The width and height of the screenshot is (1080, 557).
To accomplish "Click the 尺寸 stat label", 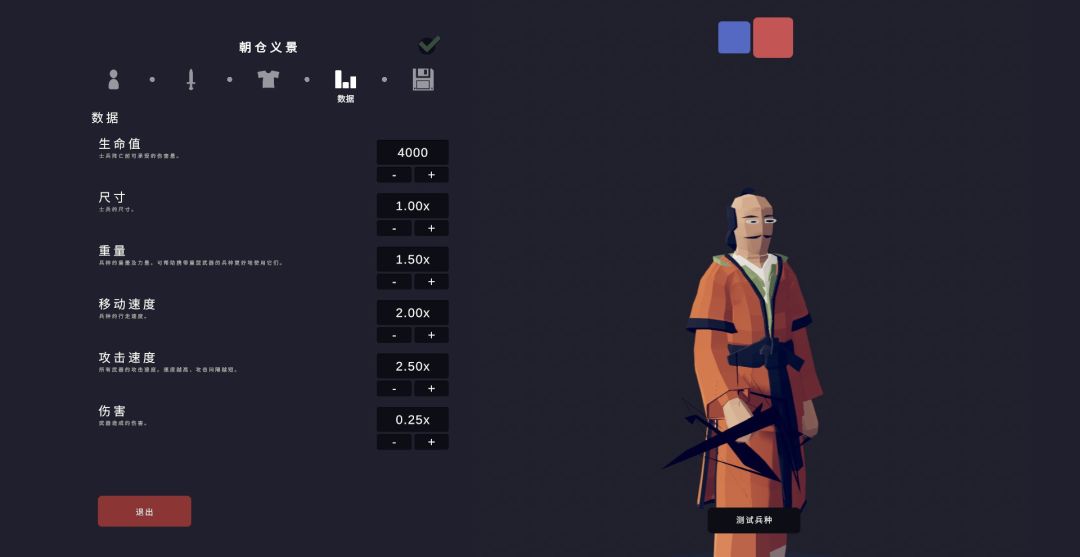I will click(112, 198).
